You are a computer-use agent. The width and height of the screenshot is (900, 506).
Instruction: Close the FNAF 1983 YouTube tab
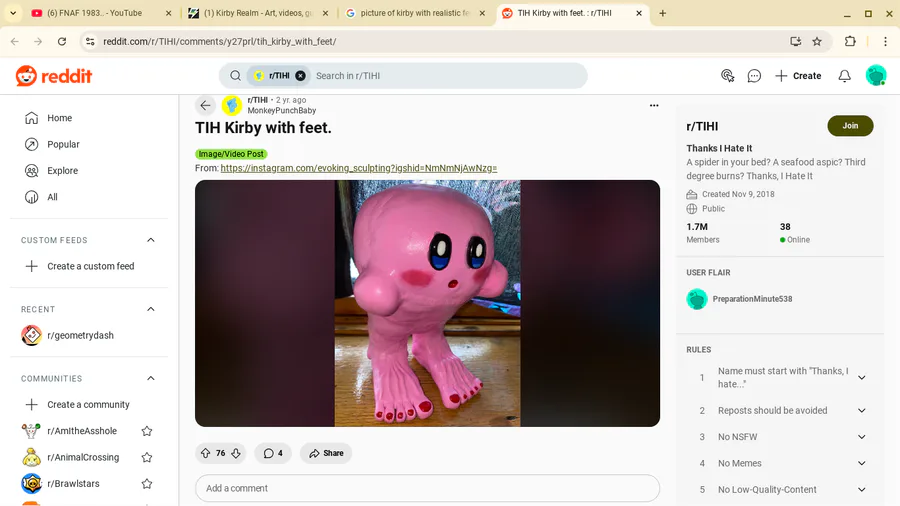pos(168,13)
